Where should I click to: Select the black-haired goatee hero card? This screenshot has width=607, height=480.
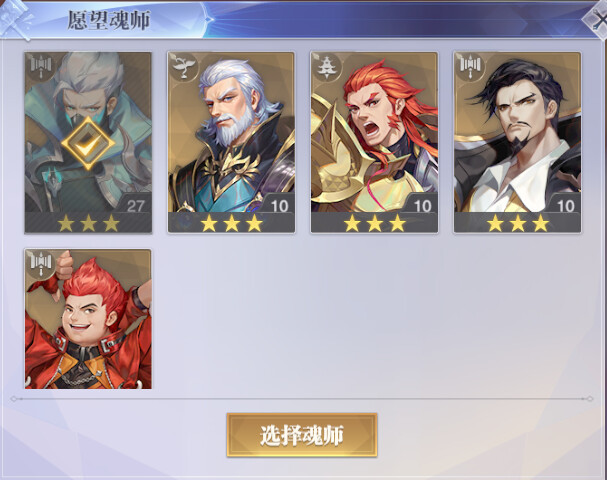point(517,142)
